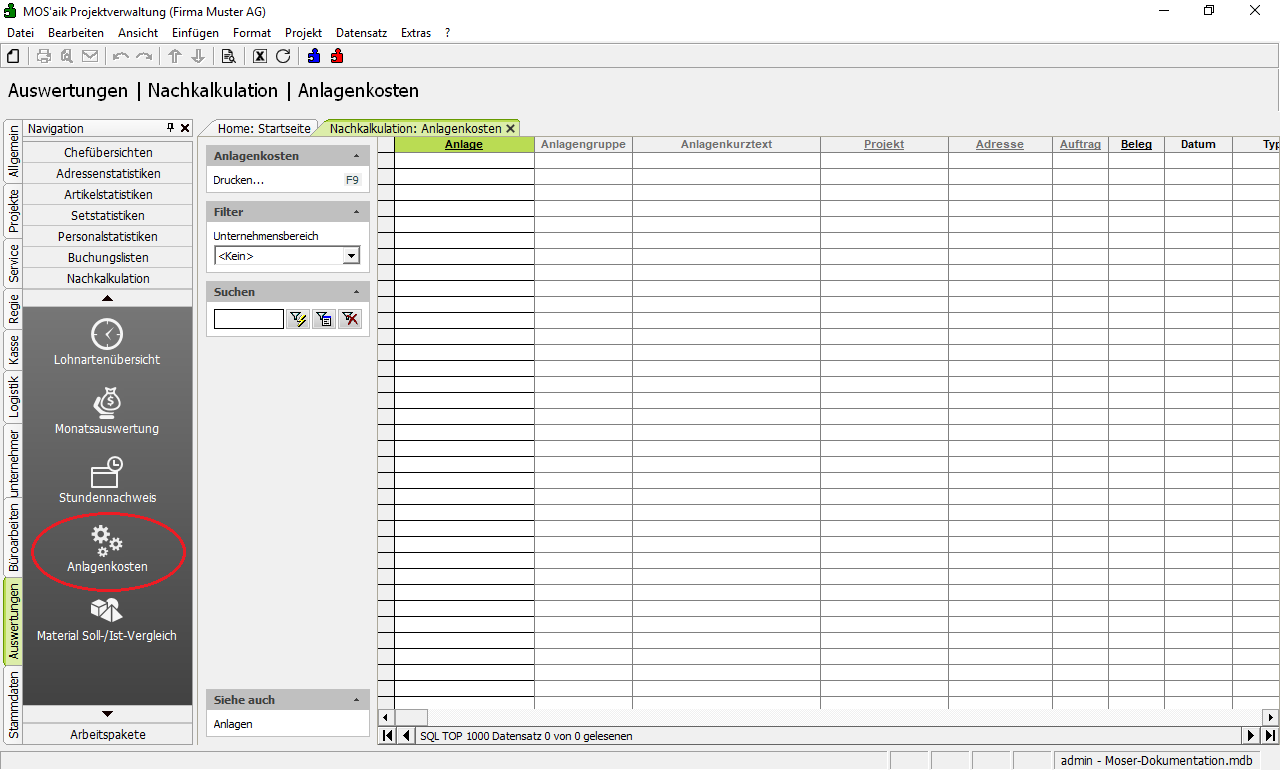Collapse the Suchen section
Viewport: 1280px width, 770px height.
click(x=357, y=292)
